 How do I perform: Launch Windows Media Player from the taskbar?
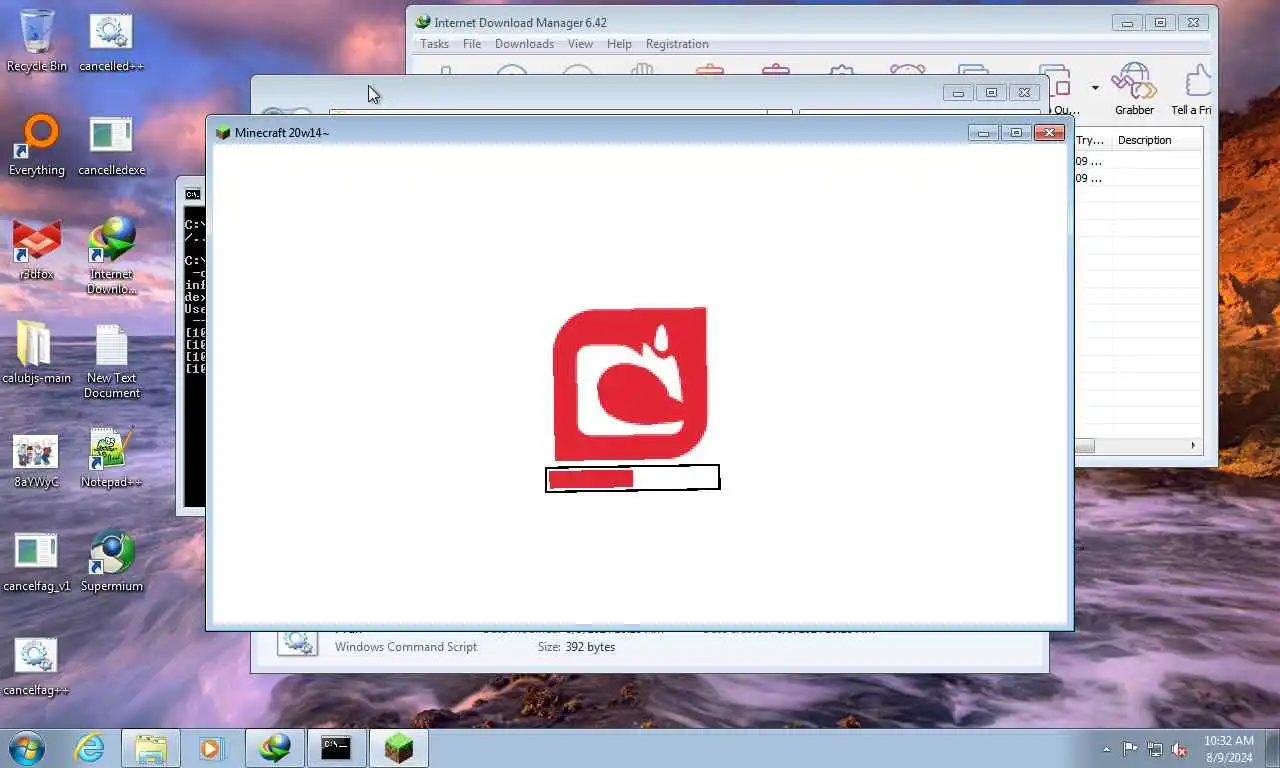pos(211,748)
